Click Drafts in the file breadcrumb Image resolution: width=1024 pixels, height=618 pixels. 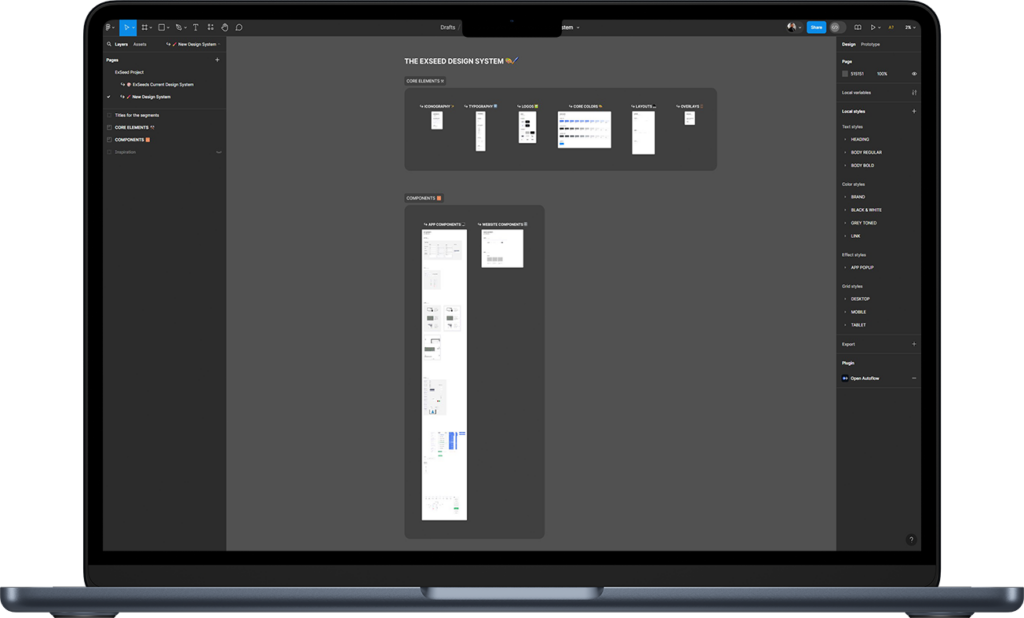(447, 27)
